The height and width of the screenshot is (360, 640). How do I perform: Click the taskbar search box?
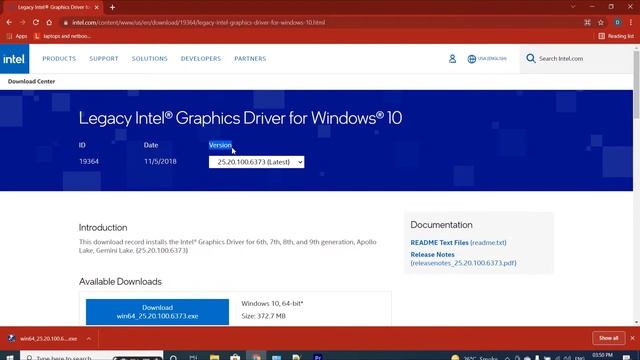[x=91, y=357]
